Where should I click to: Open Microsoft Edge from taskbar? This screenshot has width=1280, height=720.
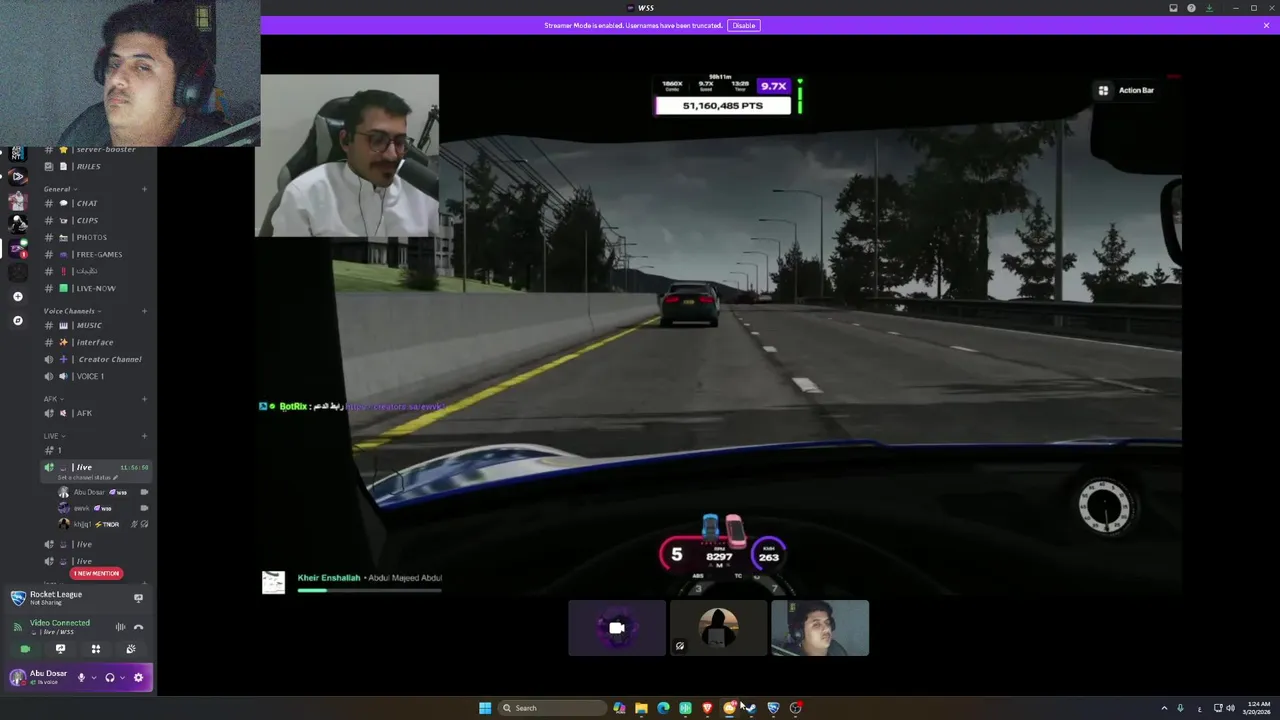(663, 708)
